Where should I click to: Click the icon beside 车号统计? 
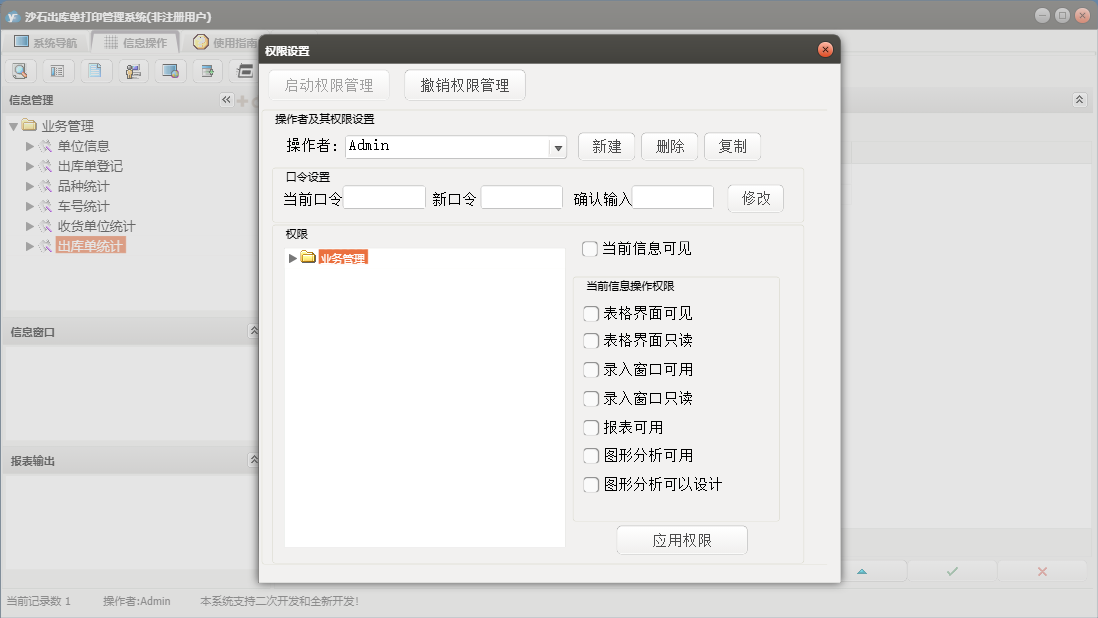pyautogui.click(x=46, y=206)
